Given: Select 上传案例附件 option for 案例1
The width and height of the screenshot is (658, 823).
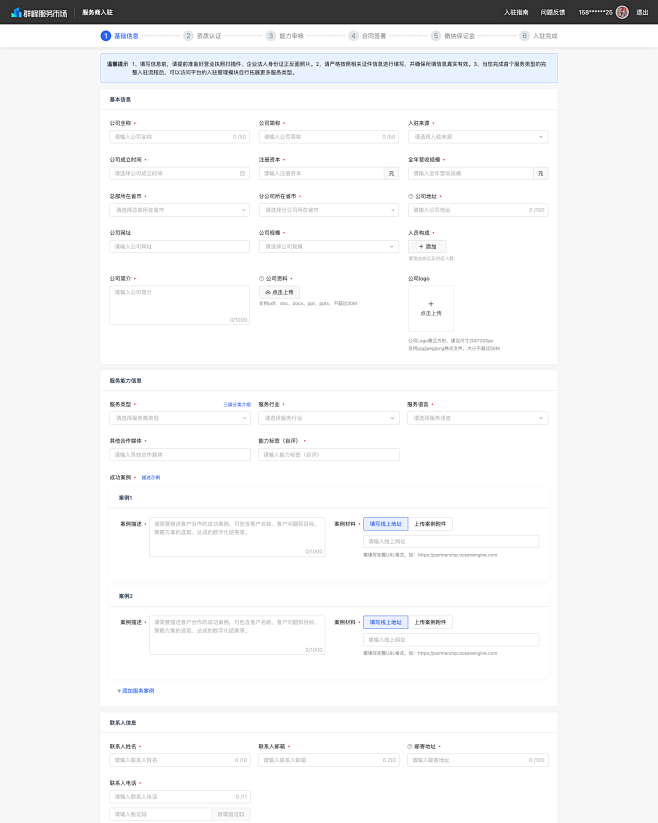Looking at the screenshot, I should click(x=430, y=524).
